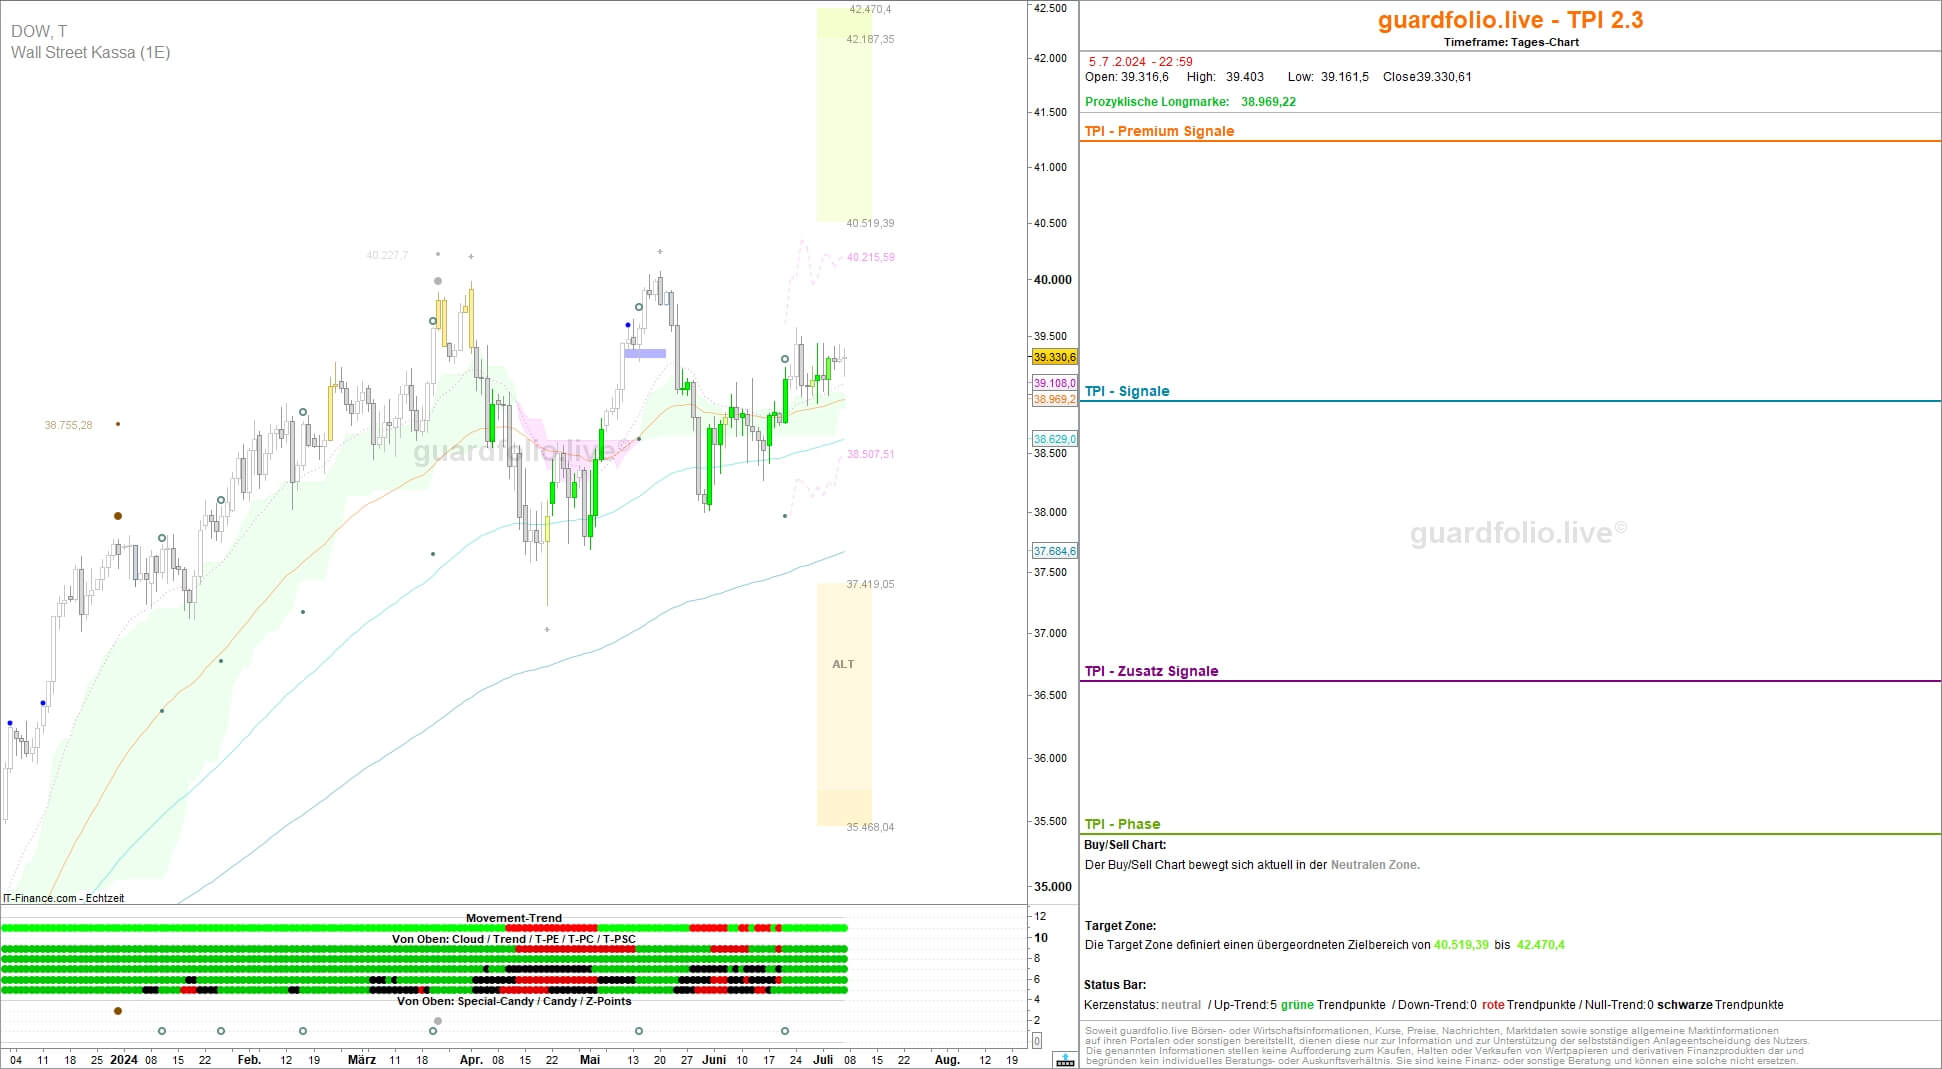This screenshot has width=1942, height=1069.
Task: Click the Wall Street Kassa (1E) subtitle
Action: (90, 52)
